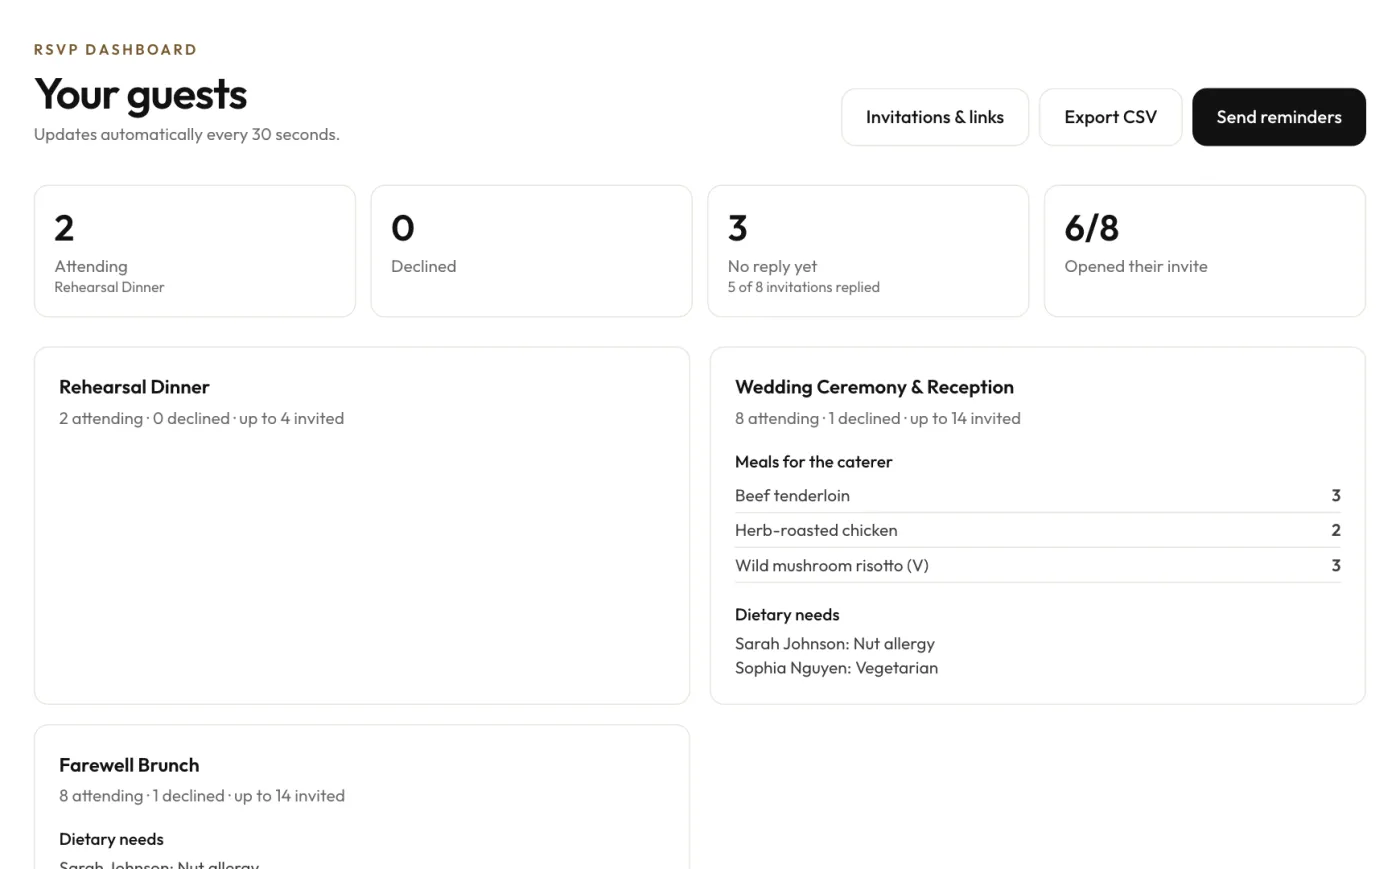Click the 'Meals for the caterer' heading
The image size is (1400, 869).
point(813,462)
